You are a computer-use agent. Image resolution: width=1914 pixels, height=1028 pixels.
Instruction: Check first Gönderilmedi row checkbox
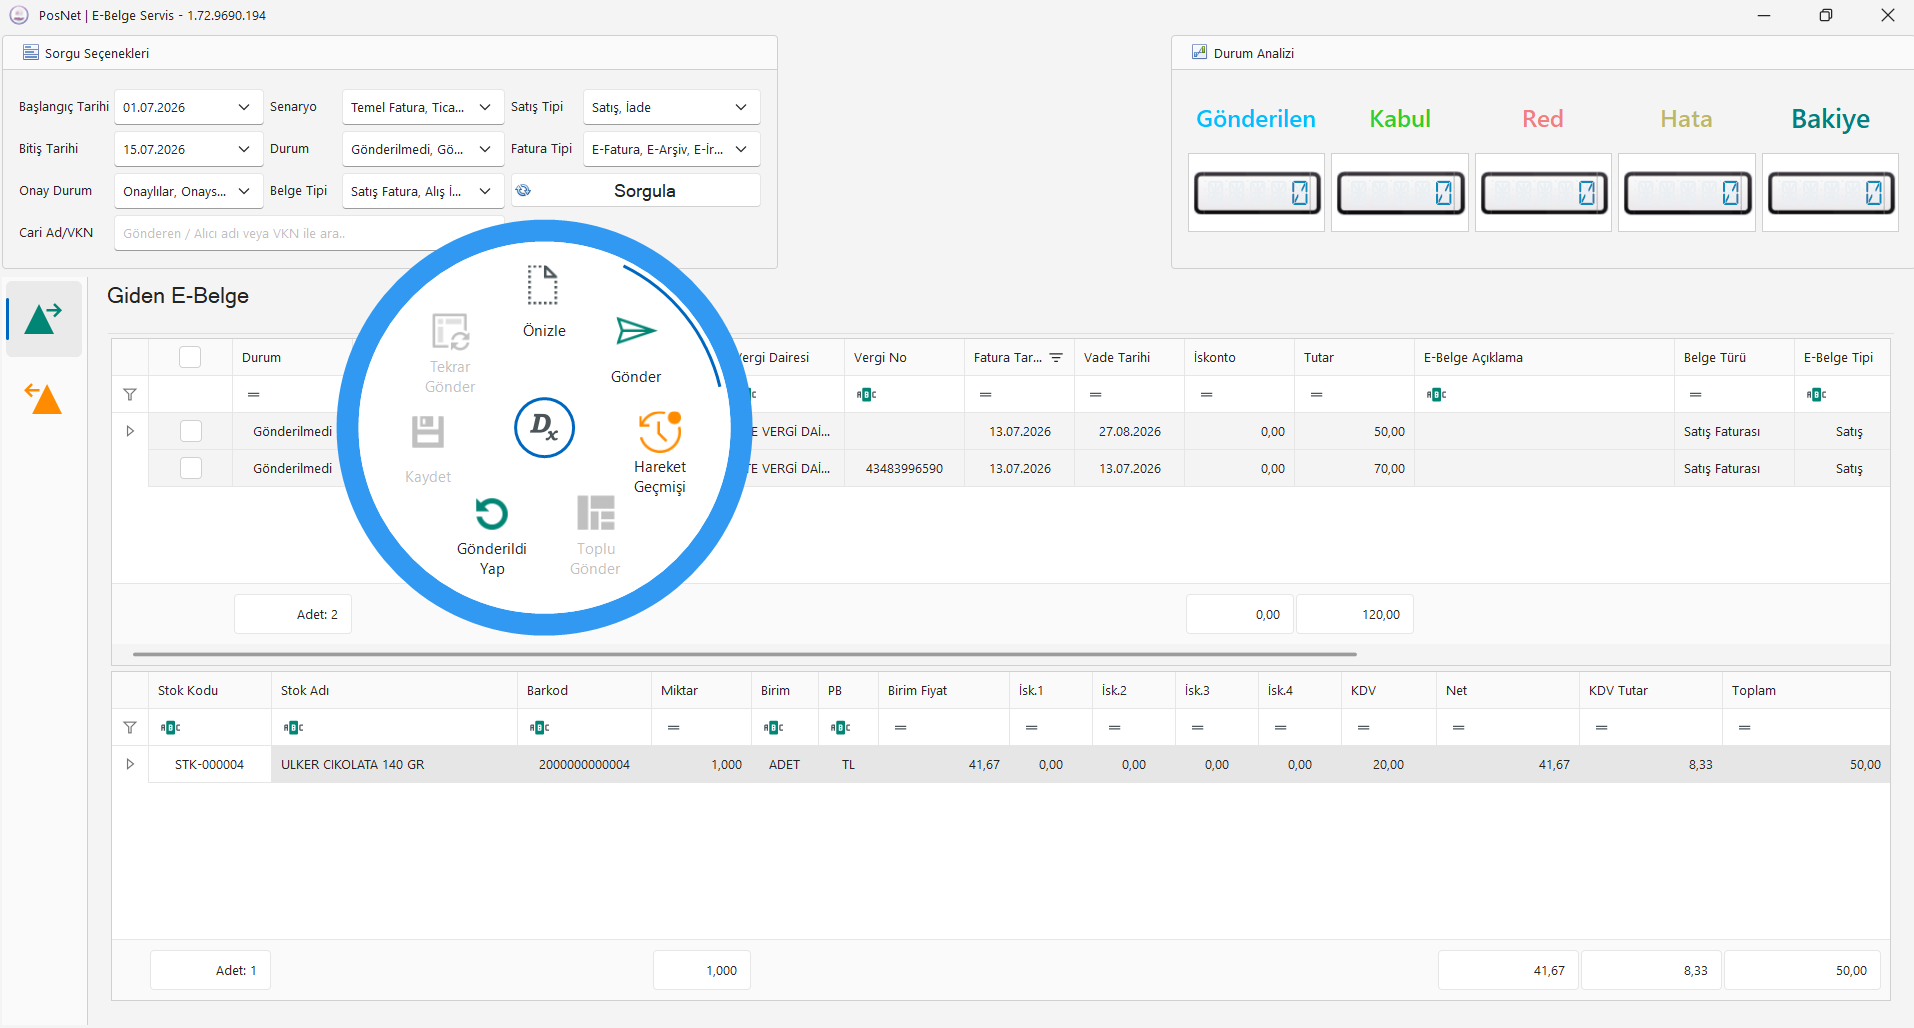(x=191, y=431)
